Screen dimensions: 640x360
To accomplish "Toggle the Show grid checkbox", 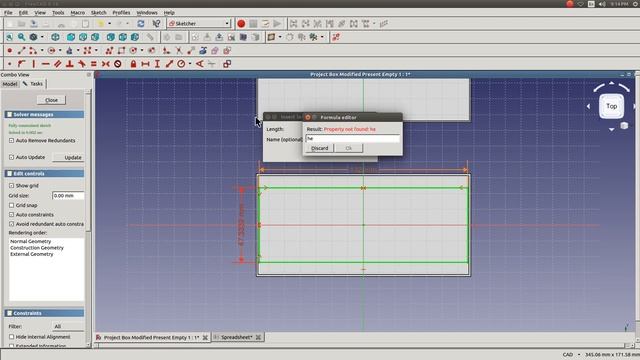I will pyautogui.click(x=11, y=185).
